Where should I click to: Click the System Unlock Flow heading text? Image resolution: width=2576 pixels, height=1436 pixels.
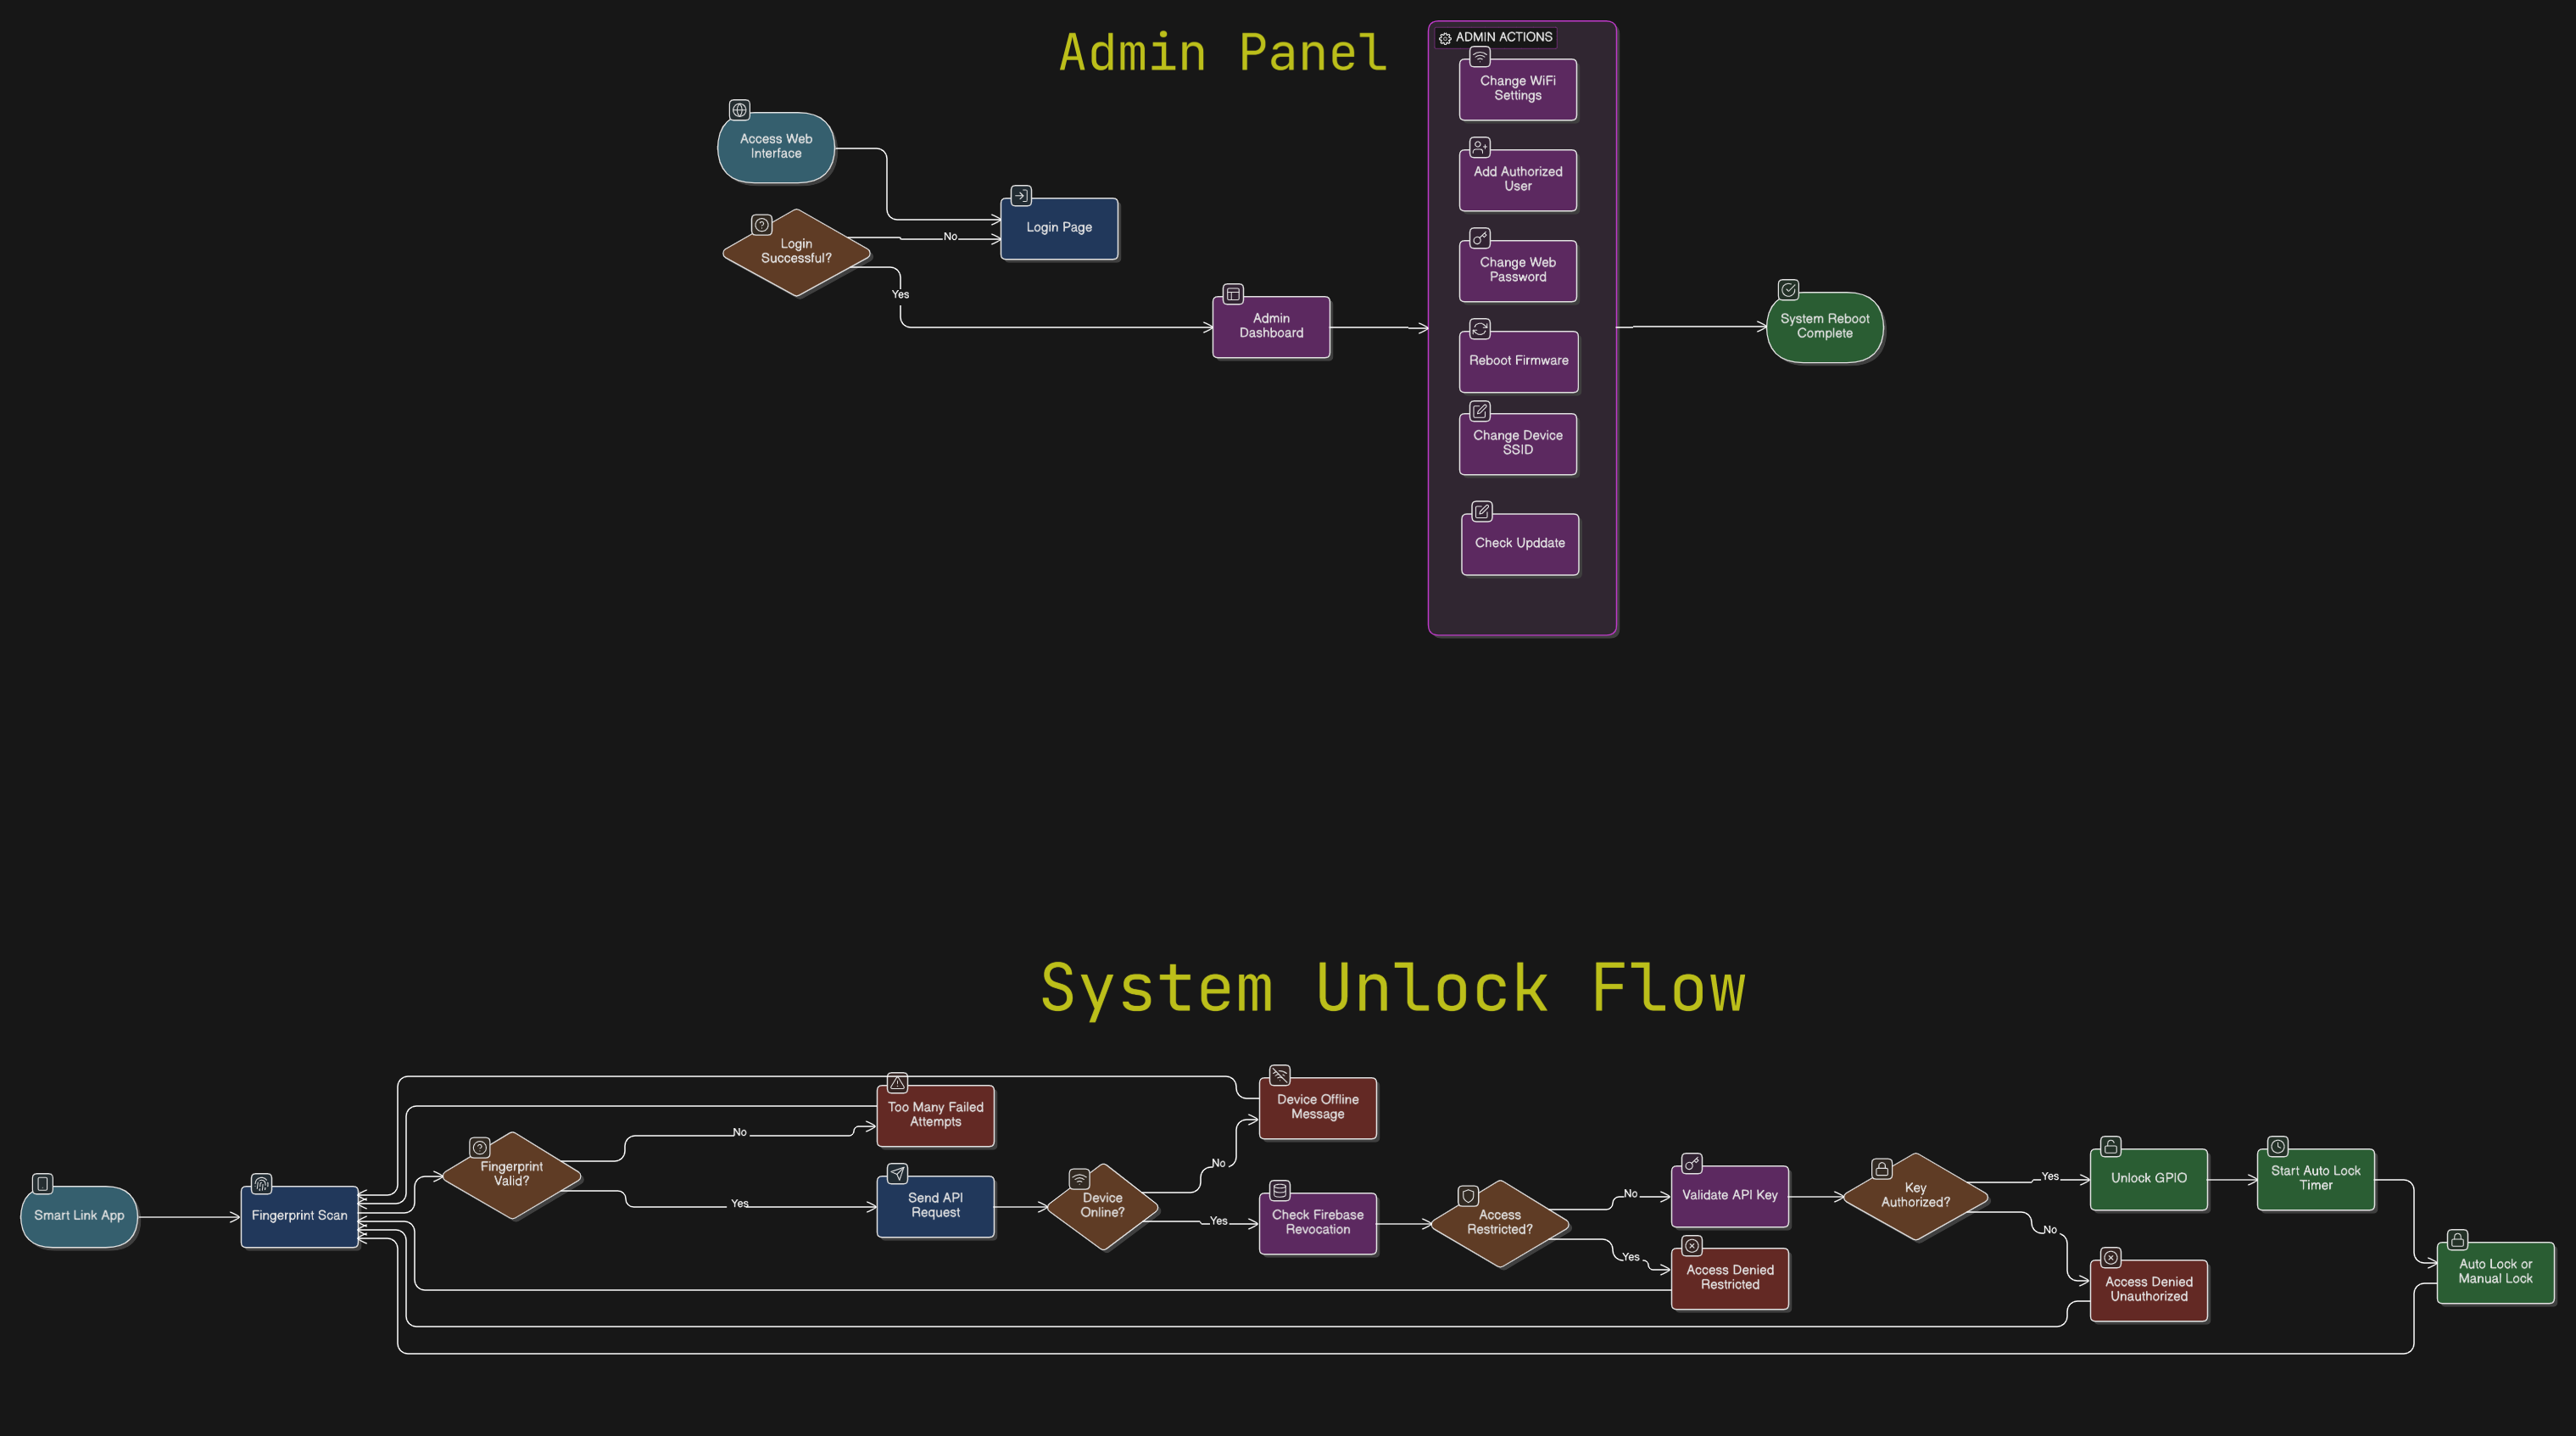tap(1393, 989)
